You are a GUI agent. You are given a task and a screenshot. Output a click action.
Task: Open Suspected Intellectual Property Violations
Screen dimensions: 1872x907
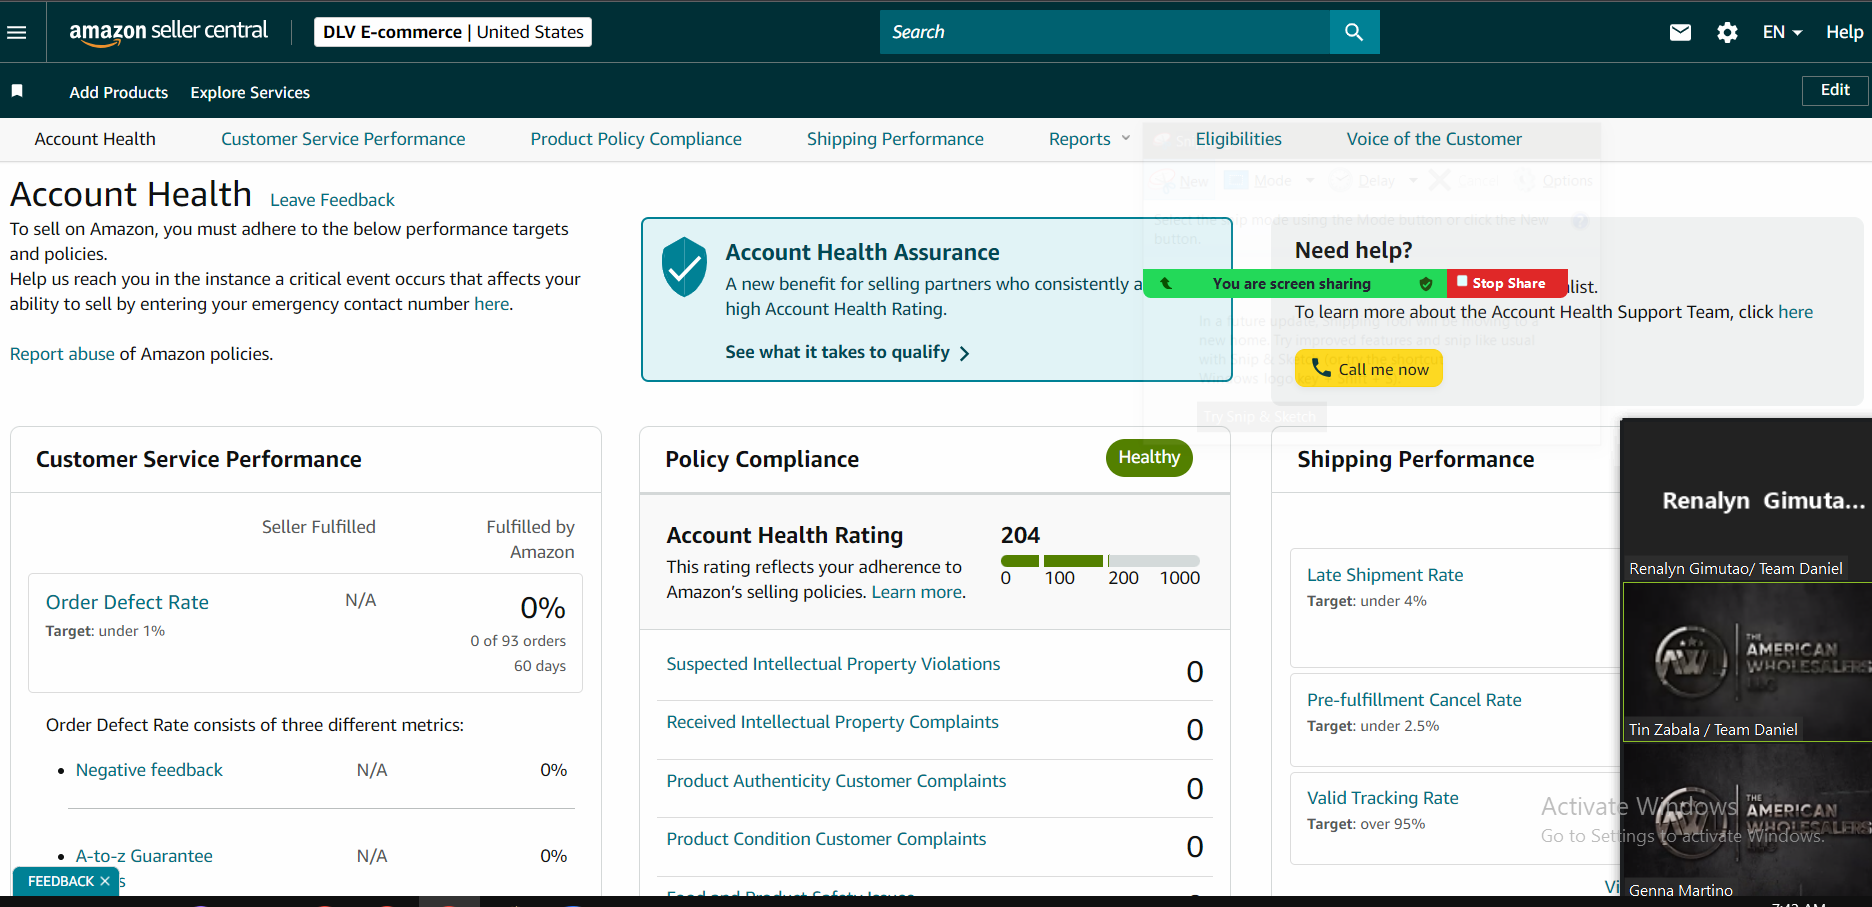833,664
